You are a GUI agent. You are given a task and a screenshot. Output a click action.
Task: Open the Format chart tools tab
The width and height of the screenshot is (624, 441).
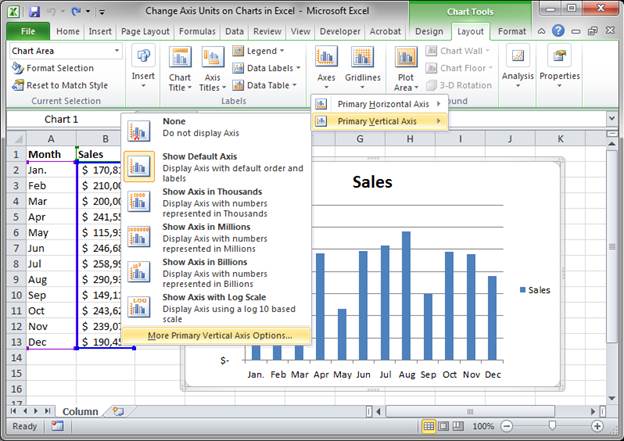tap(512, 31)
